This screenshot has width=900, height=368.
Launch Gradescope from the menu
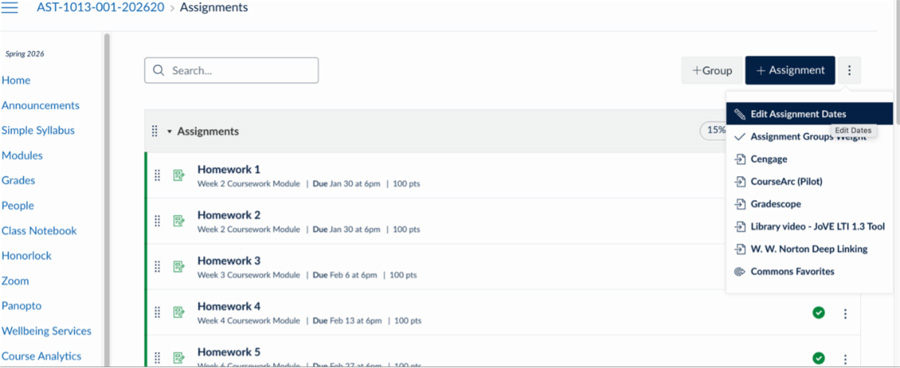click(809, 204)
